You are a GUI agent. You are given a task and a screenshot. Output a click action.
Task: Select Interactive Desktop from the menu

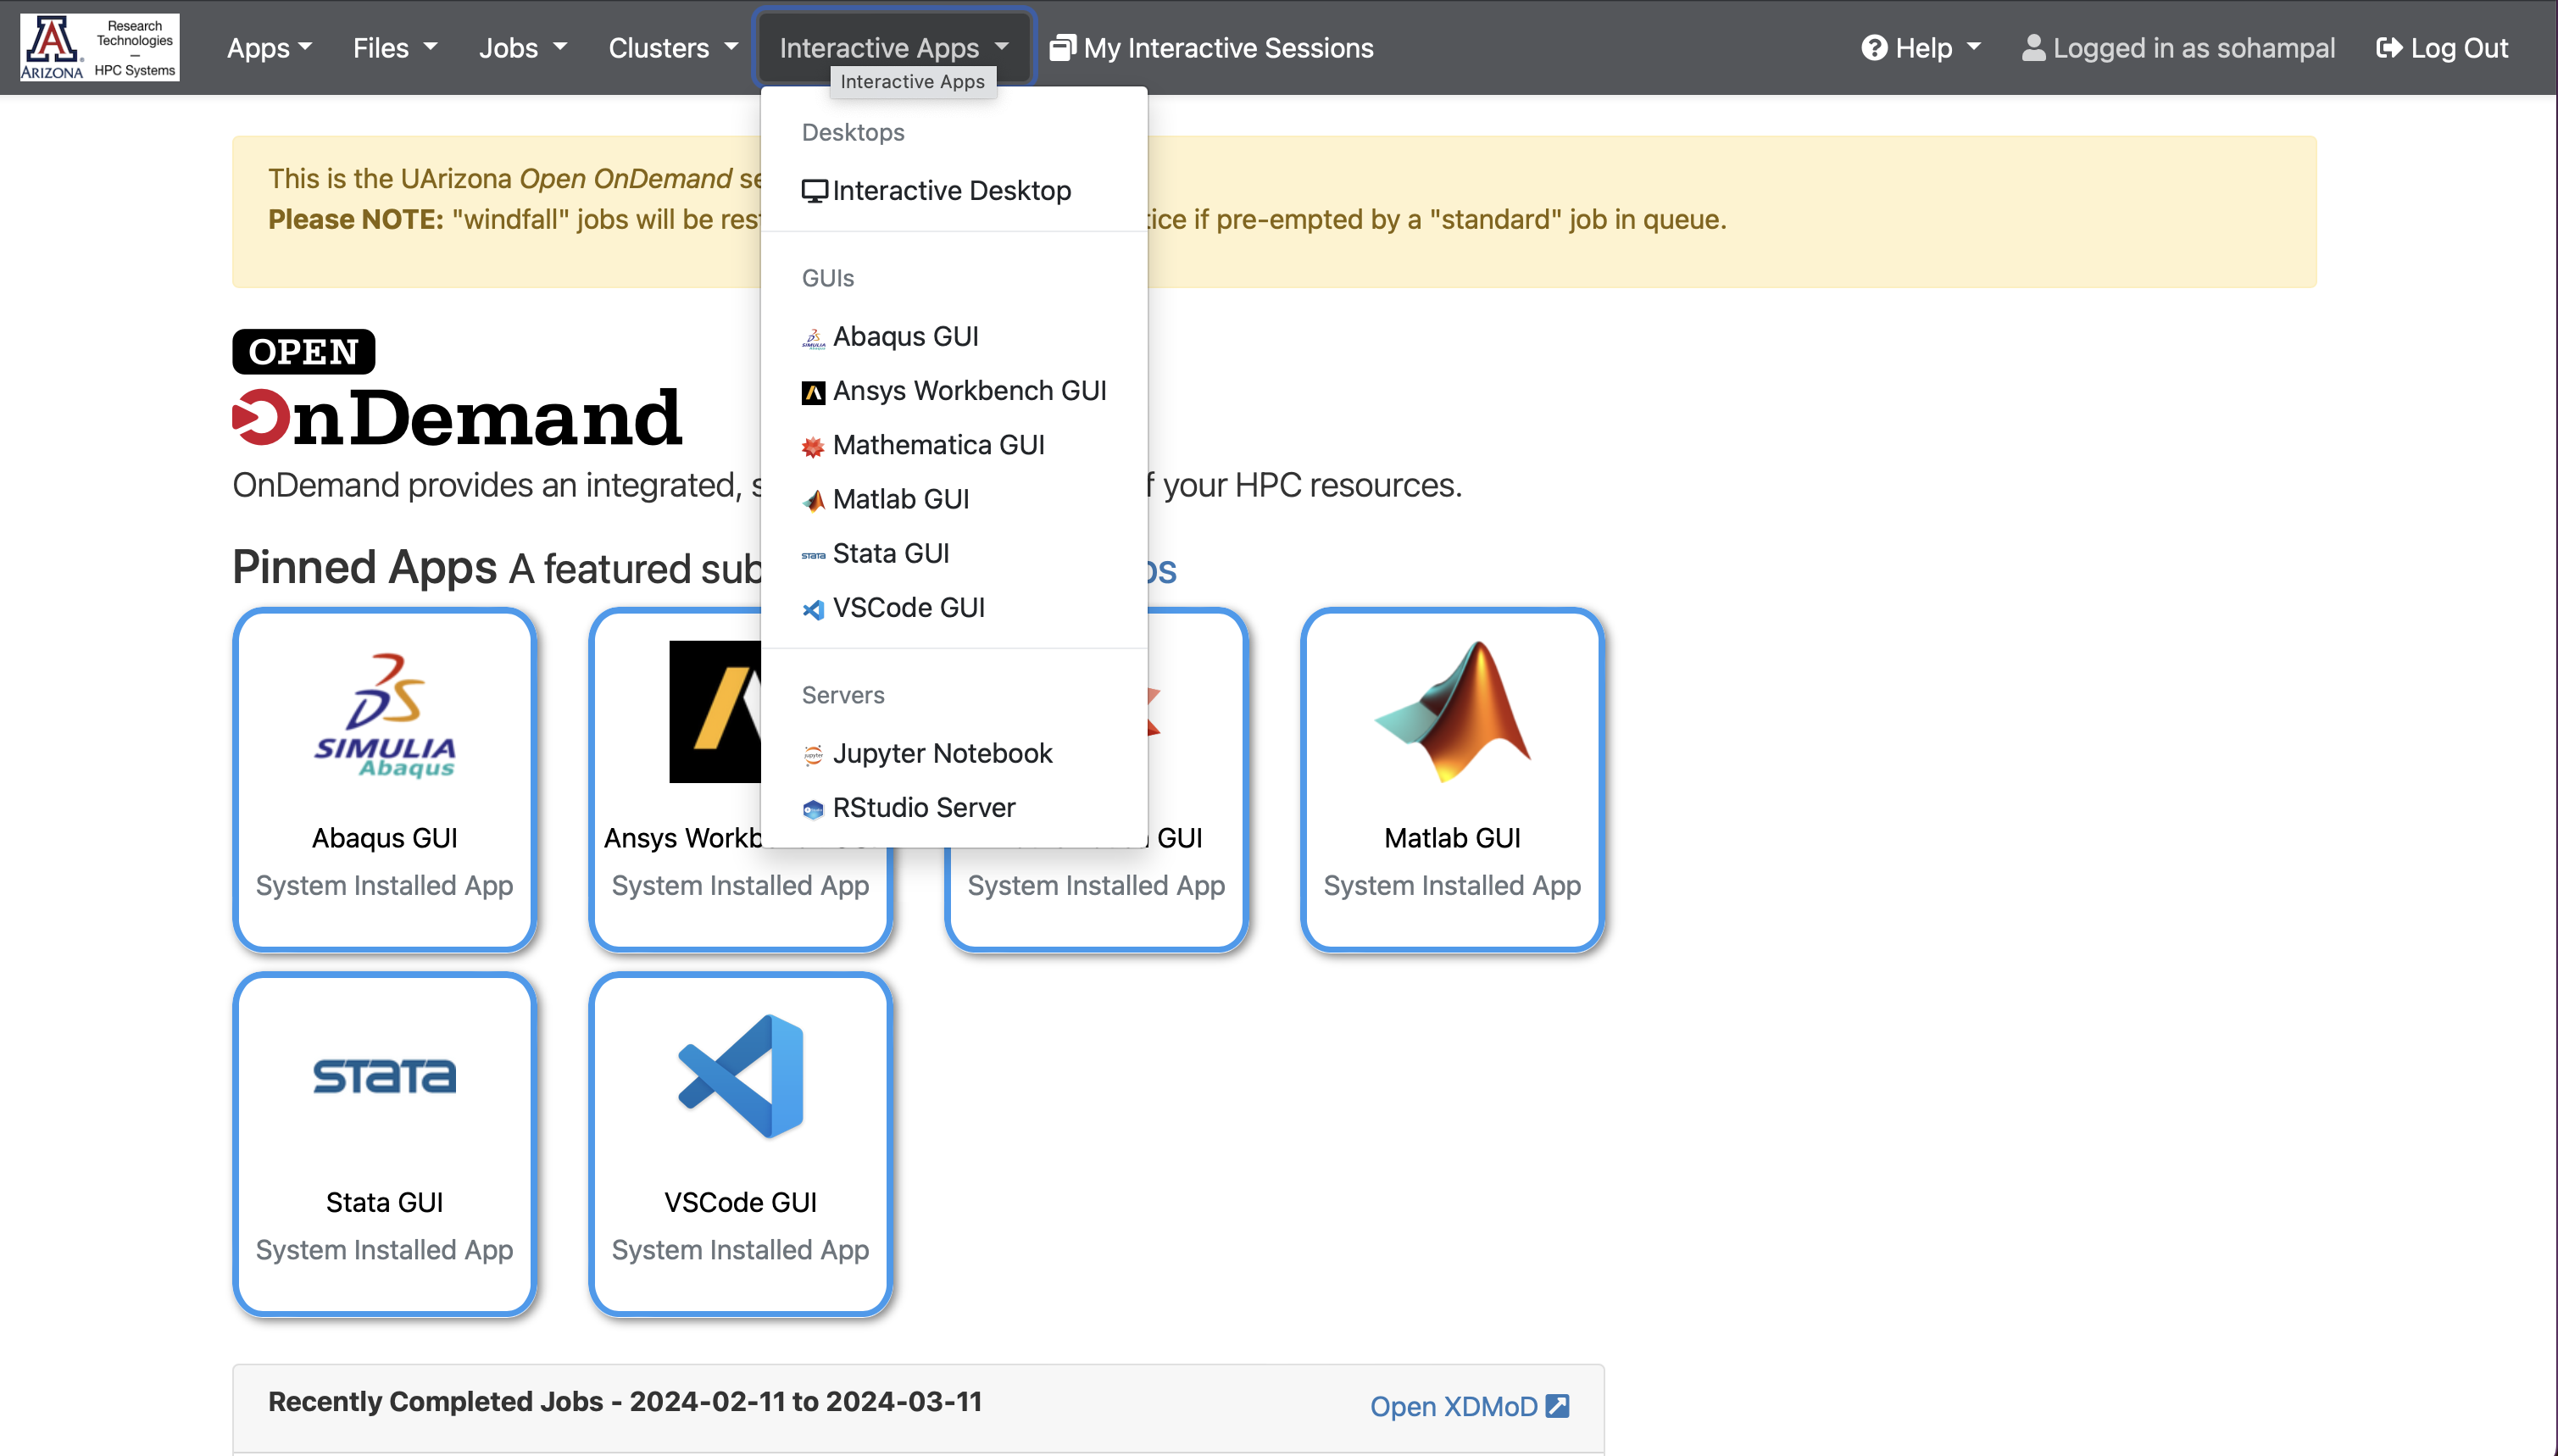pyautogui.click(x=950, y=190)
